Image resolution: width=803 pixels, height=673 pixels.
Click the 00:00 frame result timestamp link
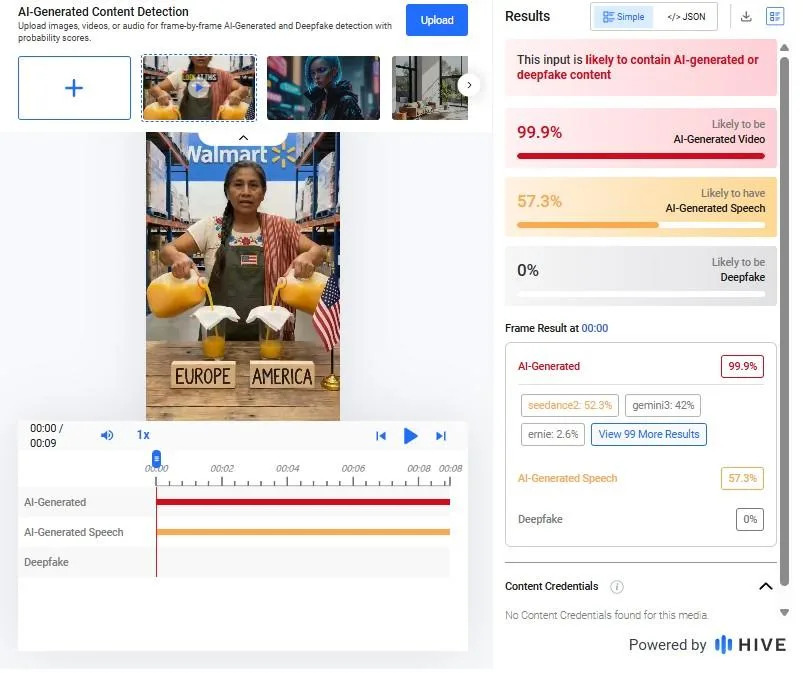(x=595, y=328)
